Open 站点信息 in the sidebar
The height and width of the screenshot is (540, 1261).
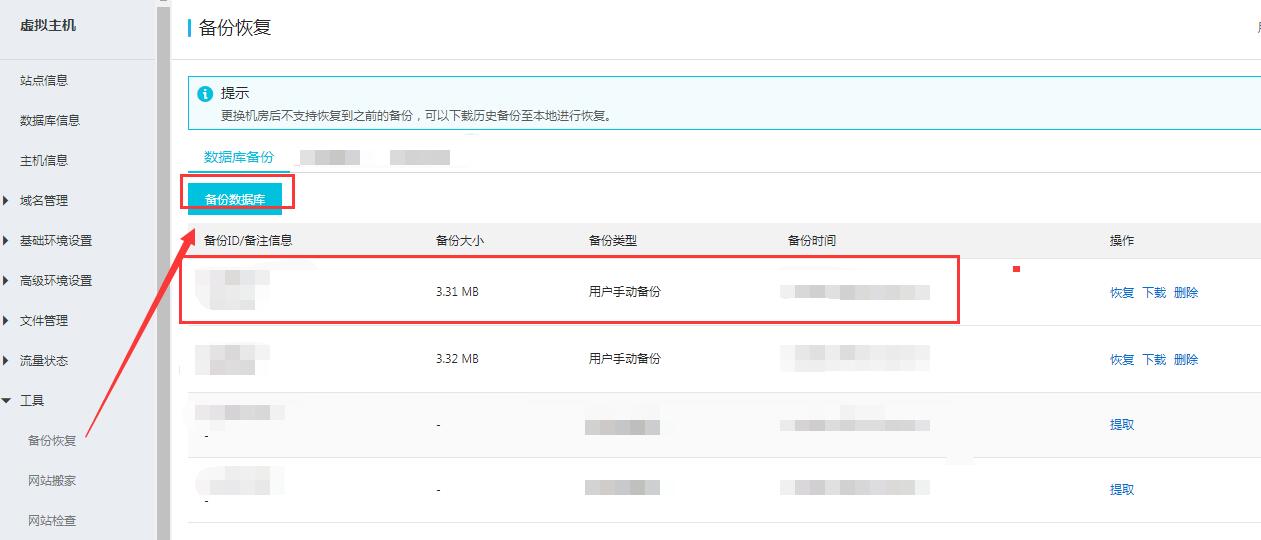[44, 80]
